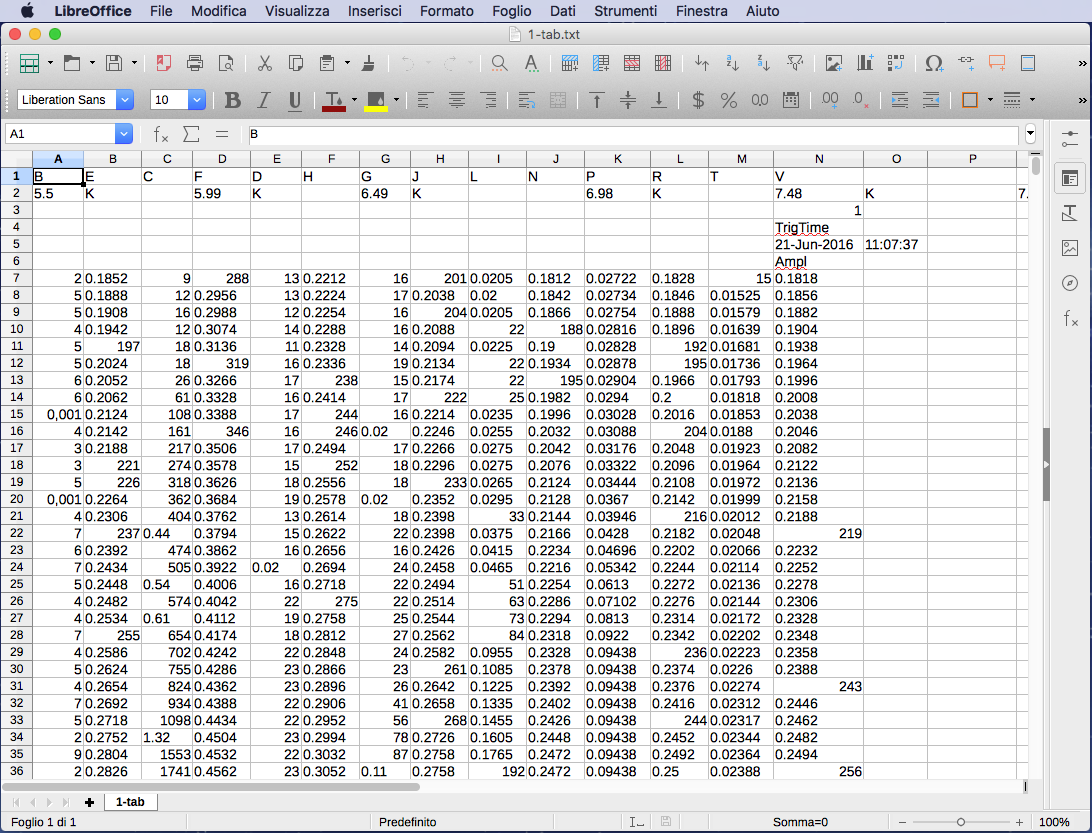The image size is (1092, 833).
Task: Toggle bold formatting
Action: (233, 100)
